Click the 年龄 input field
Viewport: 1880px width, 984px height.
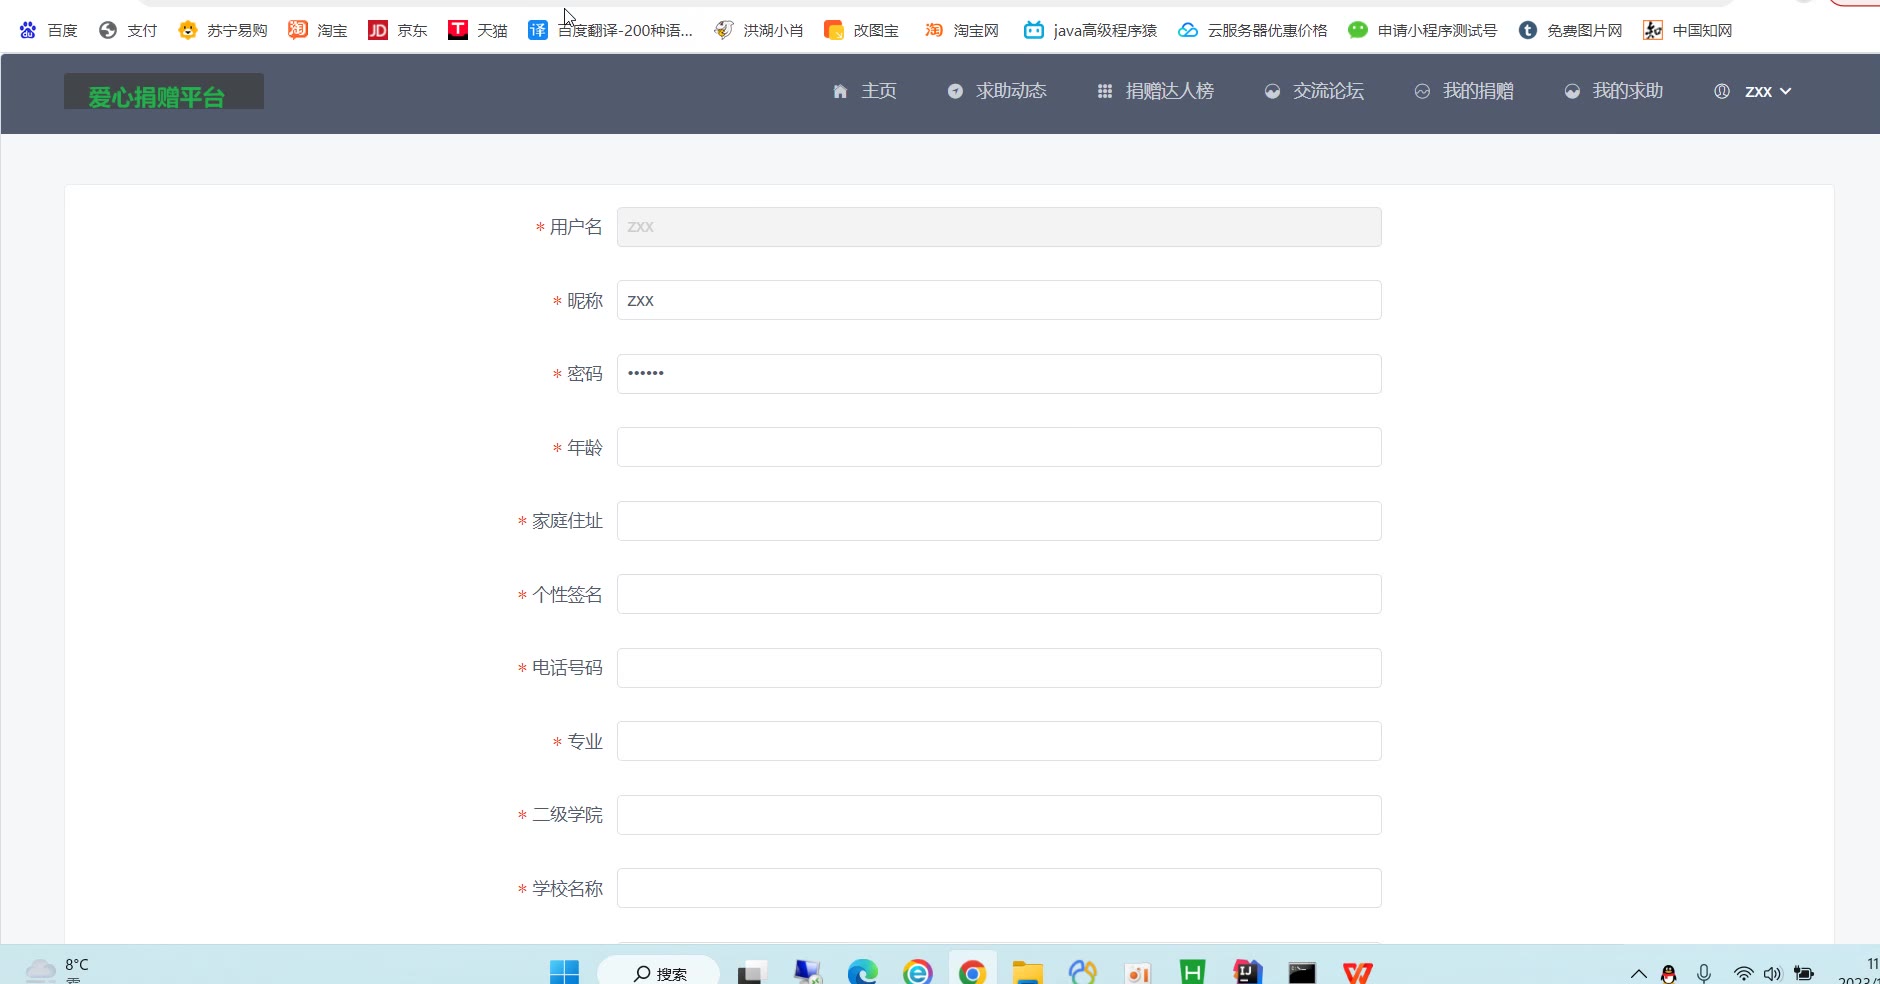click(x=999, y=447)
